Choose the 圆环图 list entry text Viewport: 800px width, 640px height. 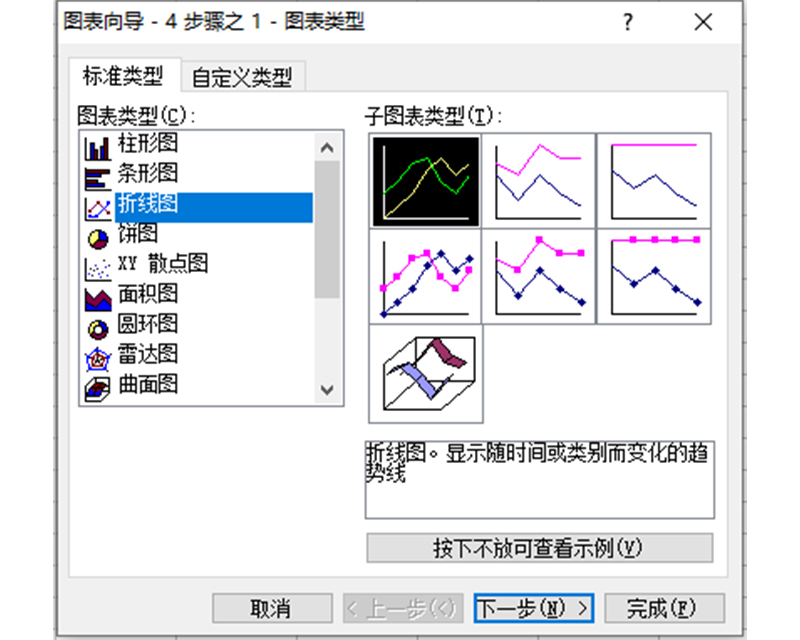click(x=147, y=324)
